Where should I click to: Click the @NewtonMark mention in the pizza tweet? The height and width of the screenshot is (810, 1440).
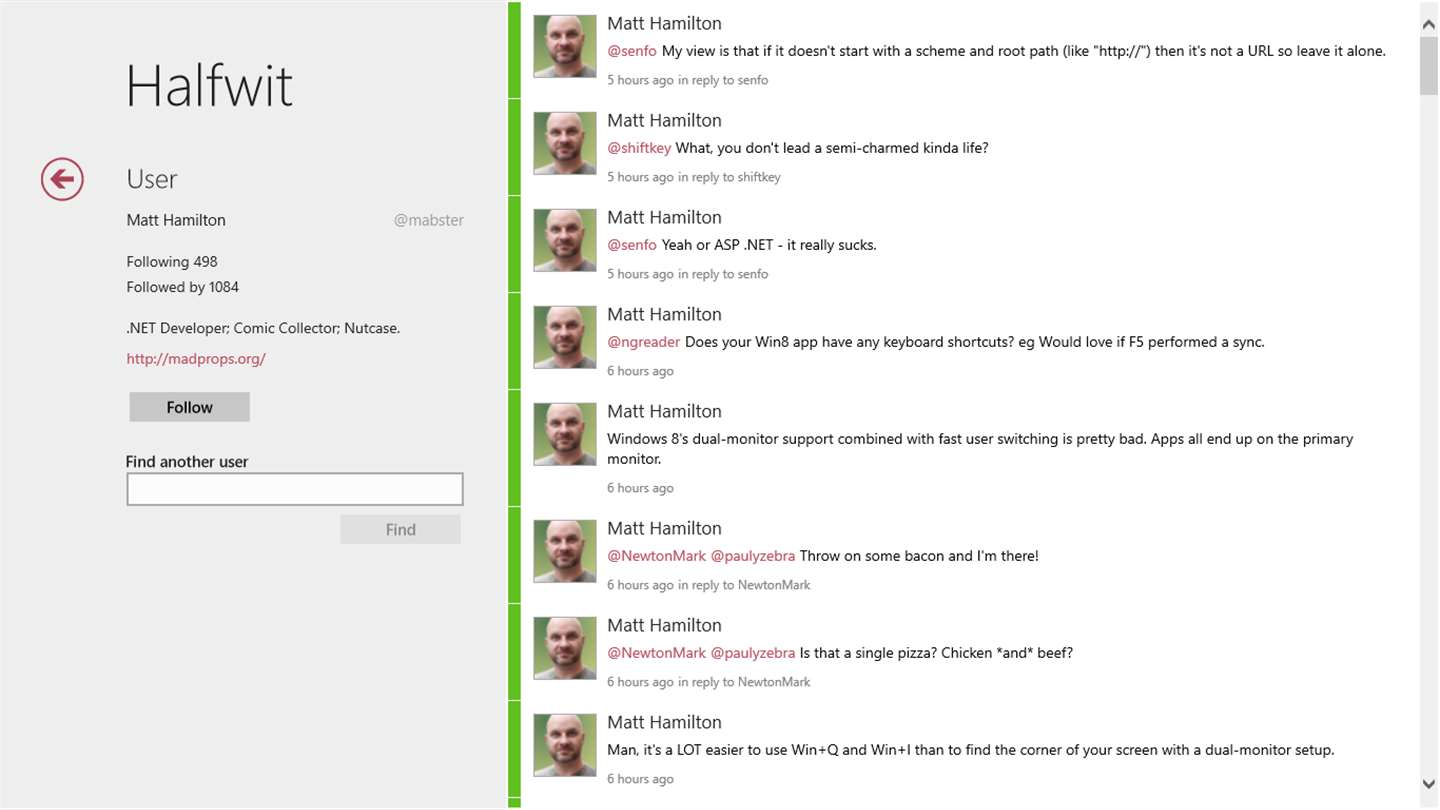656,653
